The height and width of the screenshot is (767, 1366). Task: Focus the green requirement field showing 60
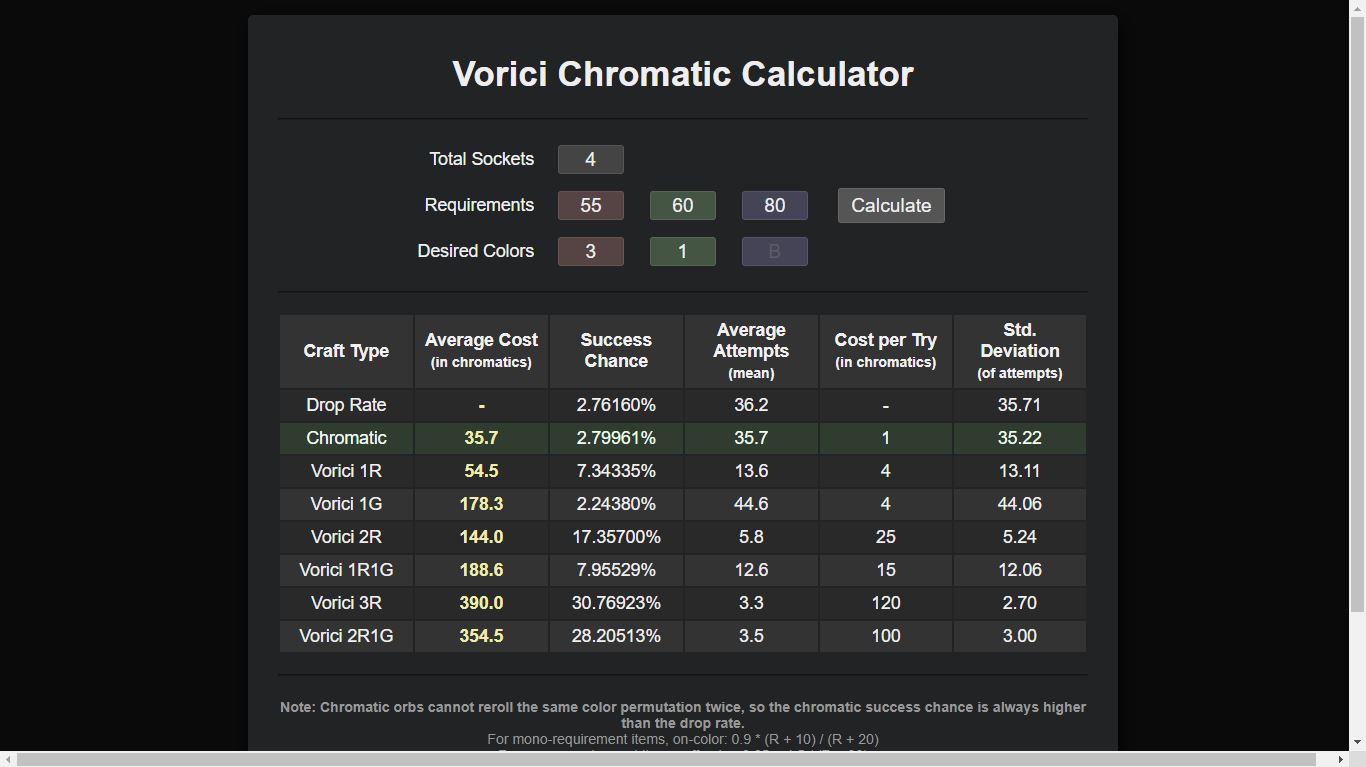tap(683, 206)
